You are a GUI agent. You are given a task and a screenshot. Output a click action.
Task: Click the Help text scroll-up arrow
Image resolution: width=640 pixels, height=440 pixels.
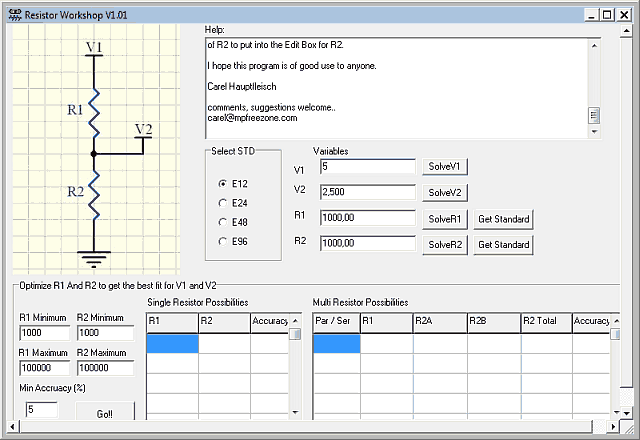point(594,46)
